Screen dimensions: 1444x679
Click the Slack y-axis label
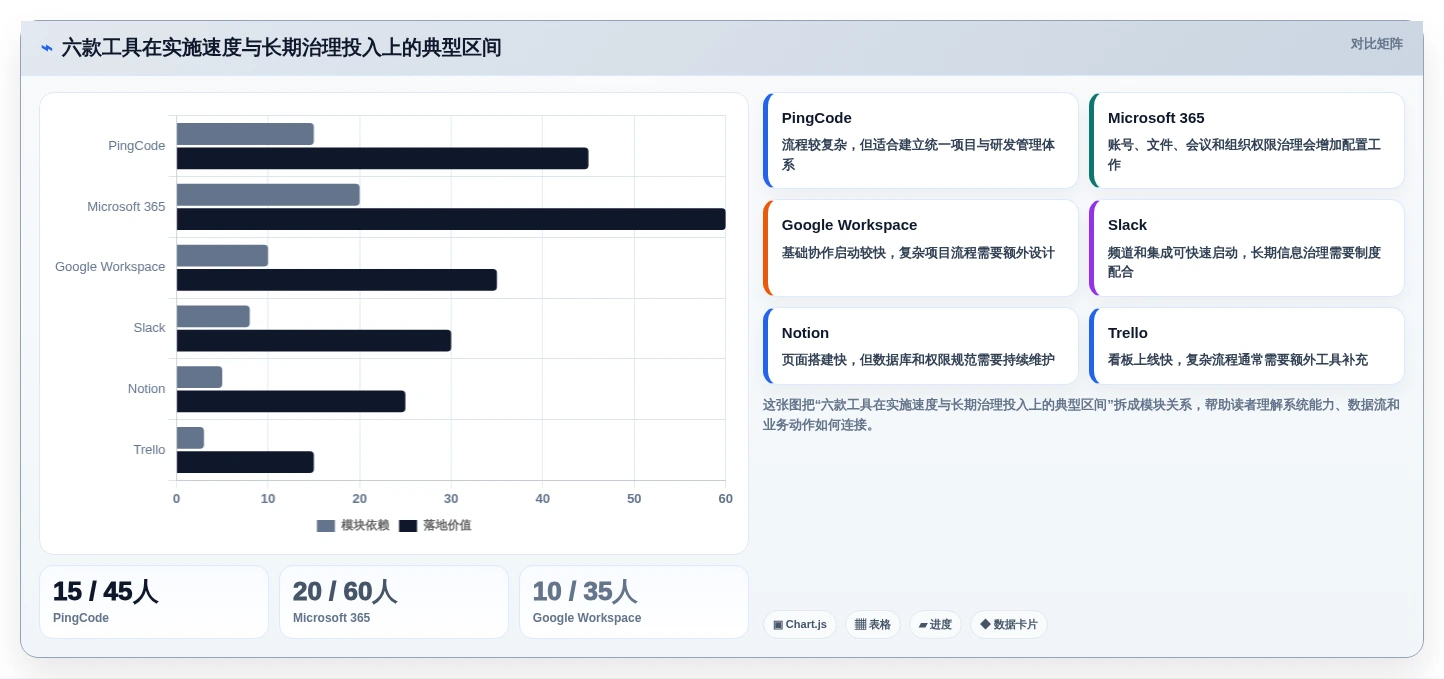[149, 328]
